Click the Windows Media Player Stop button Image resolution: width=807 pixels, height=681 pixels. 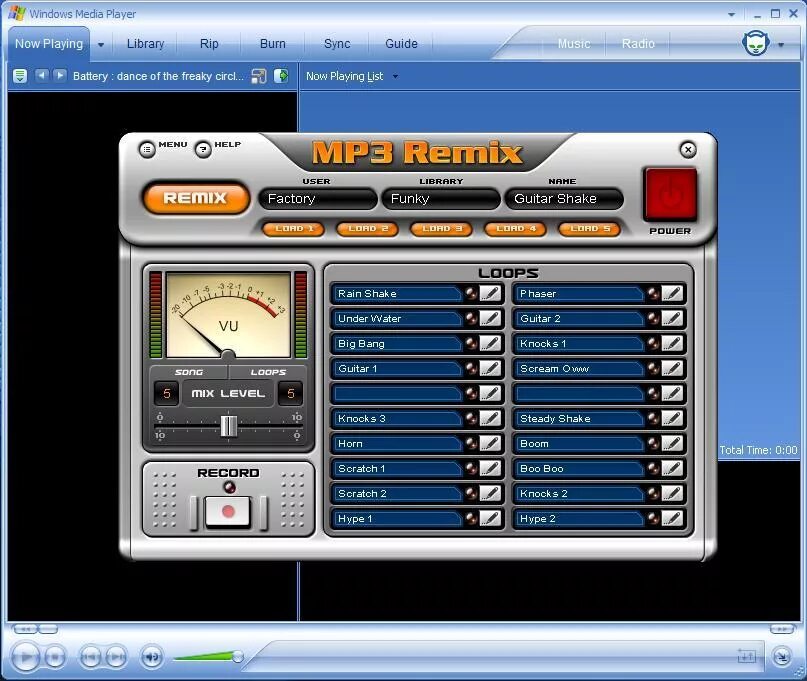coord(55,657)
